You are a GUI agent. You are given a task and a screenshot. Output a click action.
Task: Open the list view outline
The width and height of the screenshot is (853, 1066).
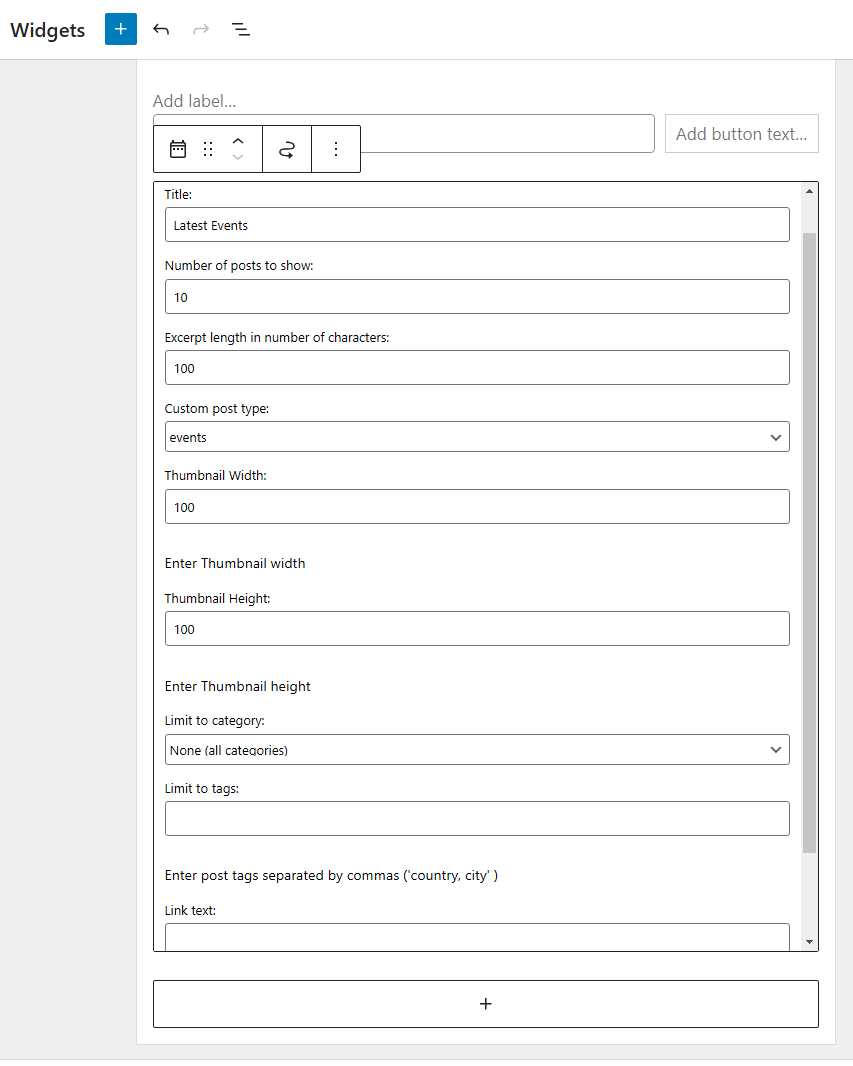[x=241, y=29]
